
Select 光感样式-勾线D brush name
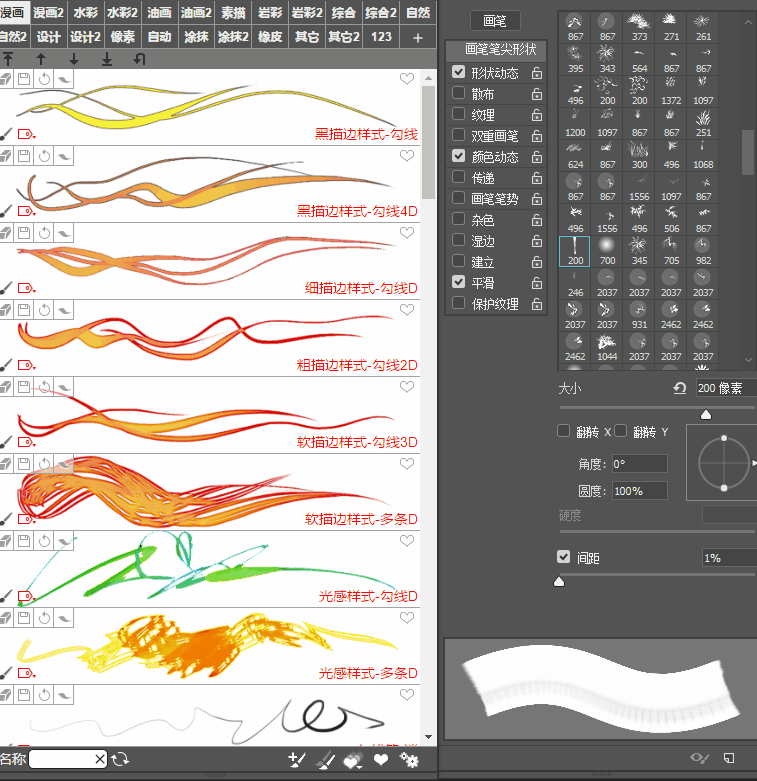368,596
